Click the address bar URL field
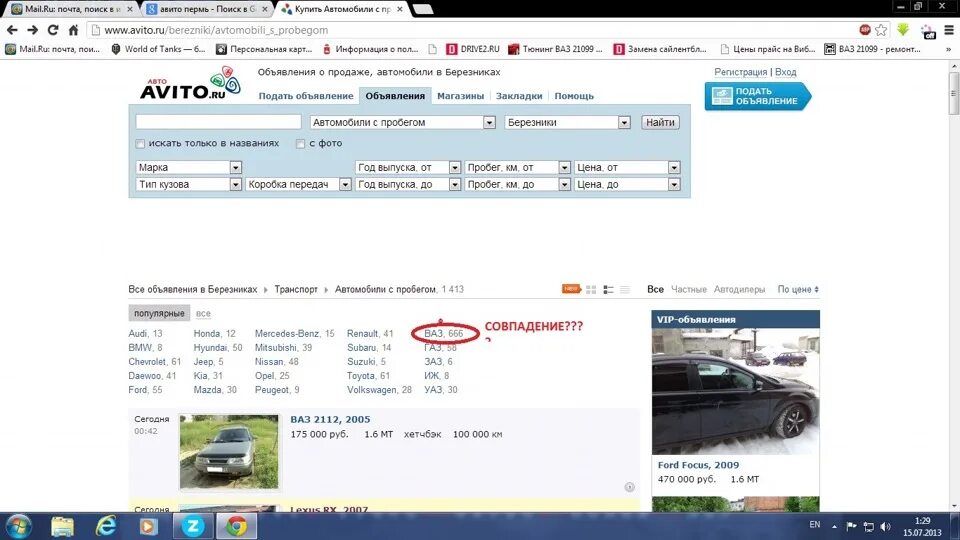 (x=471, y=30)
